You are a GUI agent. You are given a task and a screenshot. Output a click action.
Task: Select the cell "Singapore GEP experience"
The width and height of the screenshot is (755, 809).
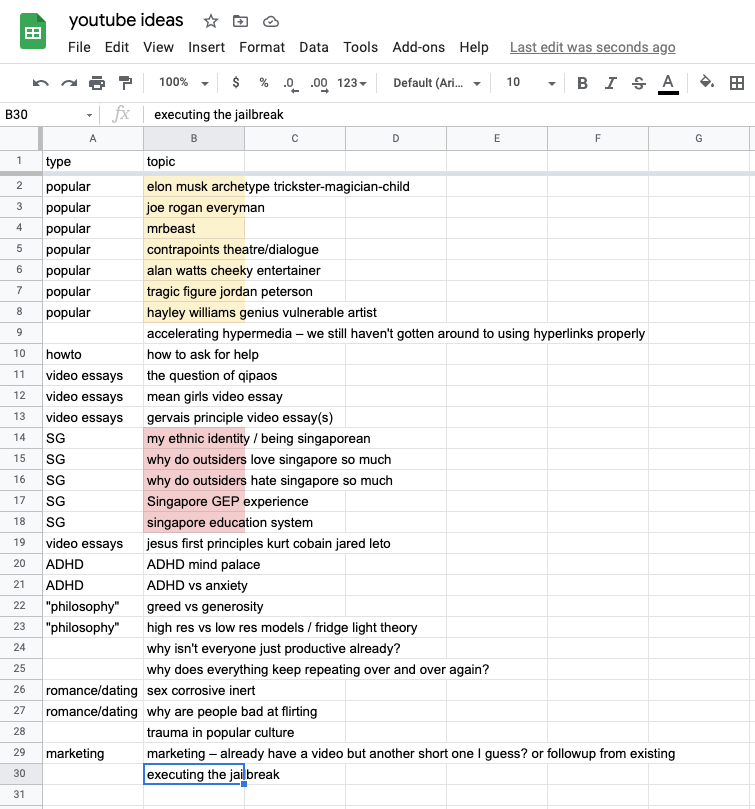194,501
